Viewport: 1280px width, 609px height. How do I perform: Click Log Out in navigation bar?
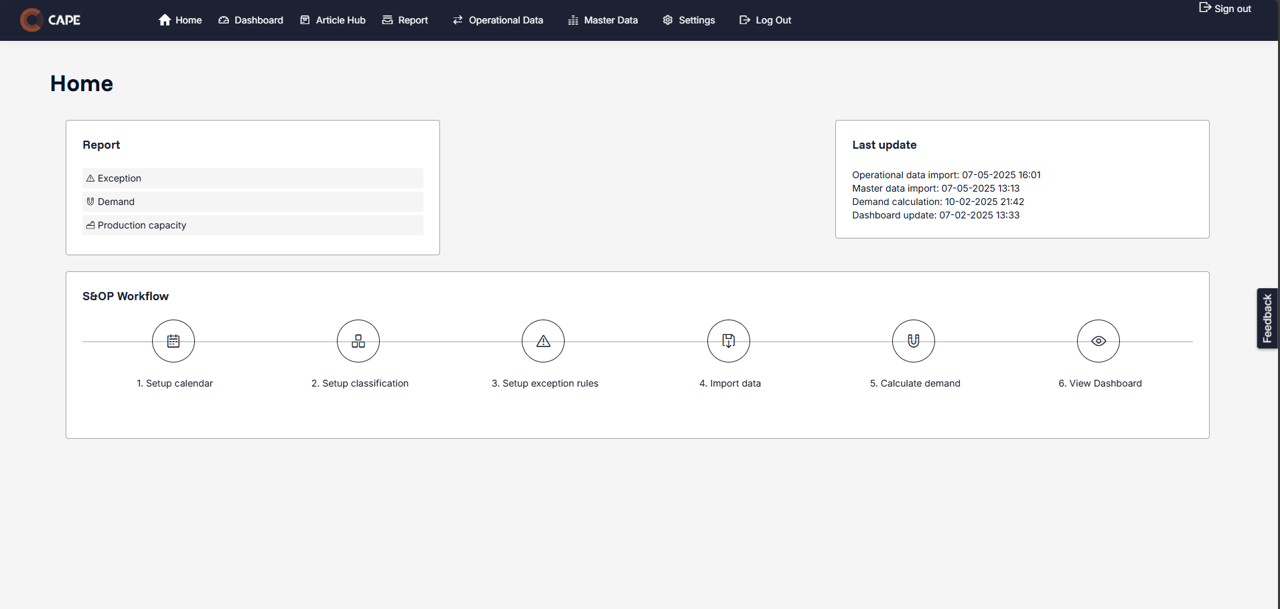(x=765, y=20)
